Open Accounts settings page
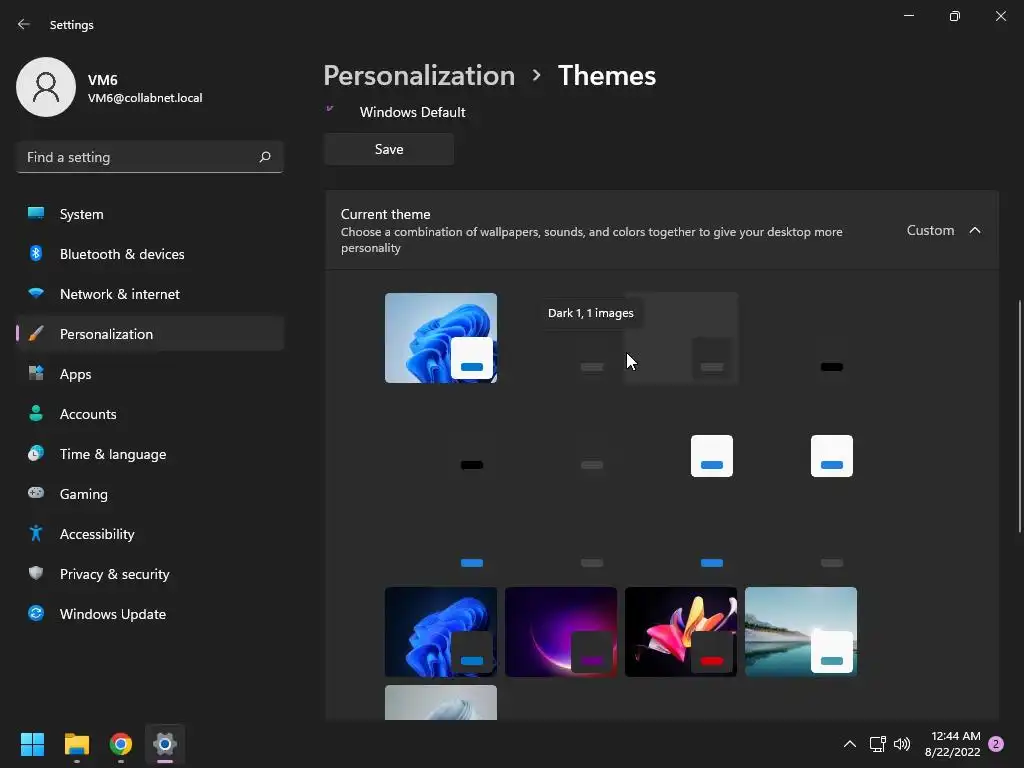 pos(150,414)
